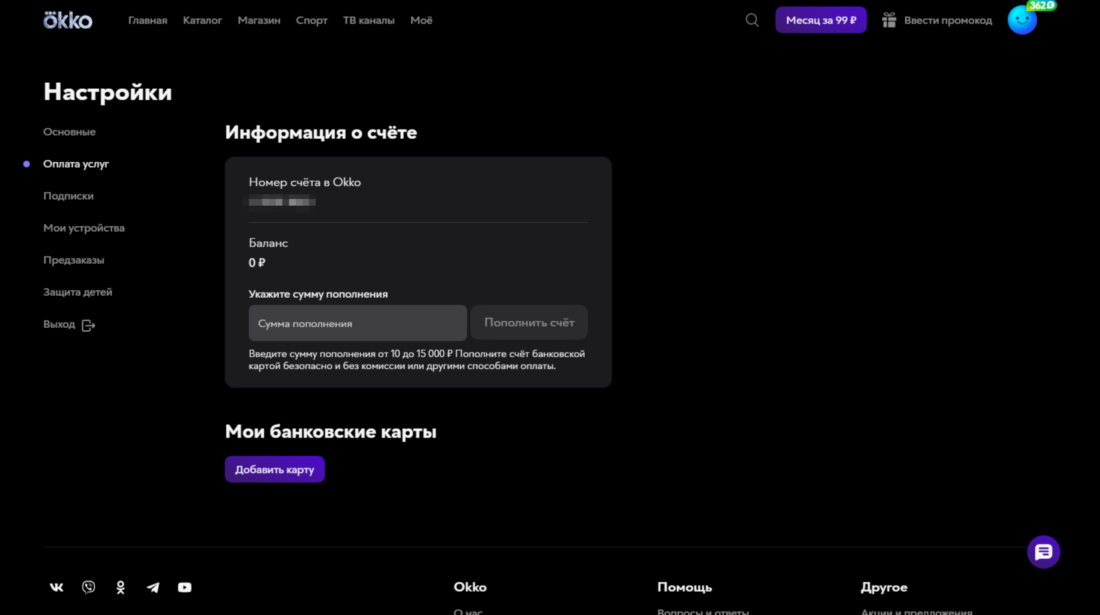Click the gift promo code icon
Viewport: 1100px width, 615px height.
coord(889,20)
